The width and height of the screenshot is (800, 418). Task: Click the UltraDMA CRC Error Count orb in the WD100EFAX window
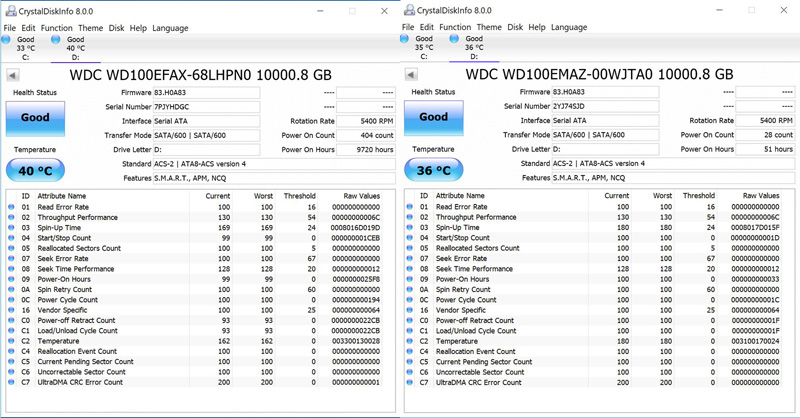click(x=12, y=382)
